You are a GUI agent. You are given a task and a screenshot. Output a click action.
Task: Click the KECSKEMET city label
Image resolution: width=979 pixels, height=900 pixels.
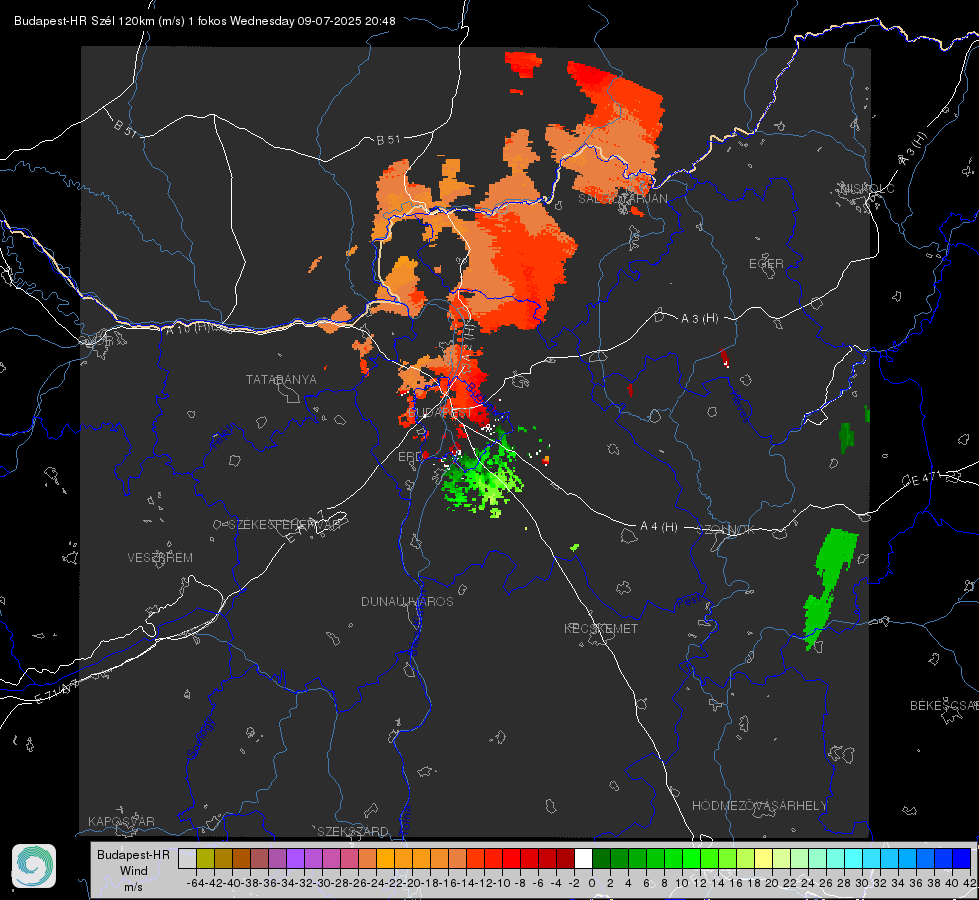click(x=601, y=628)
